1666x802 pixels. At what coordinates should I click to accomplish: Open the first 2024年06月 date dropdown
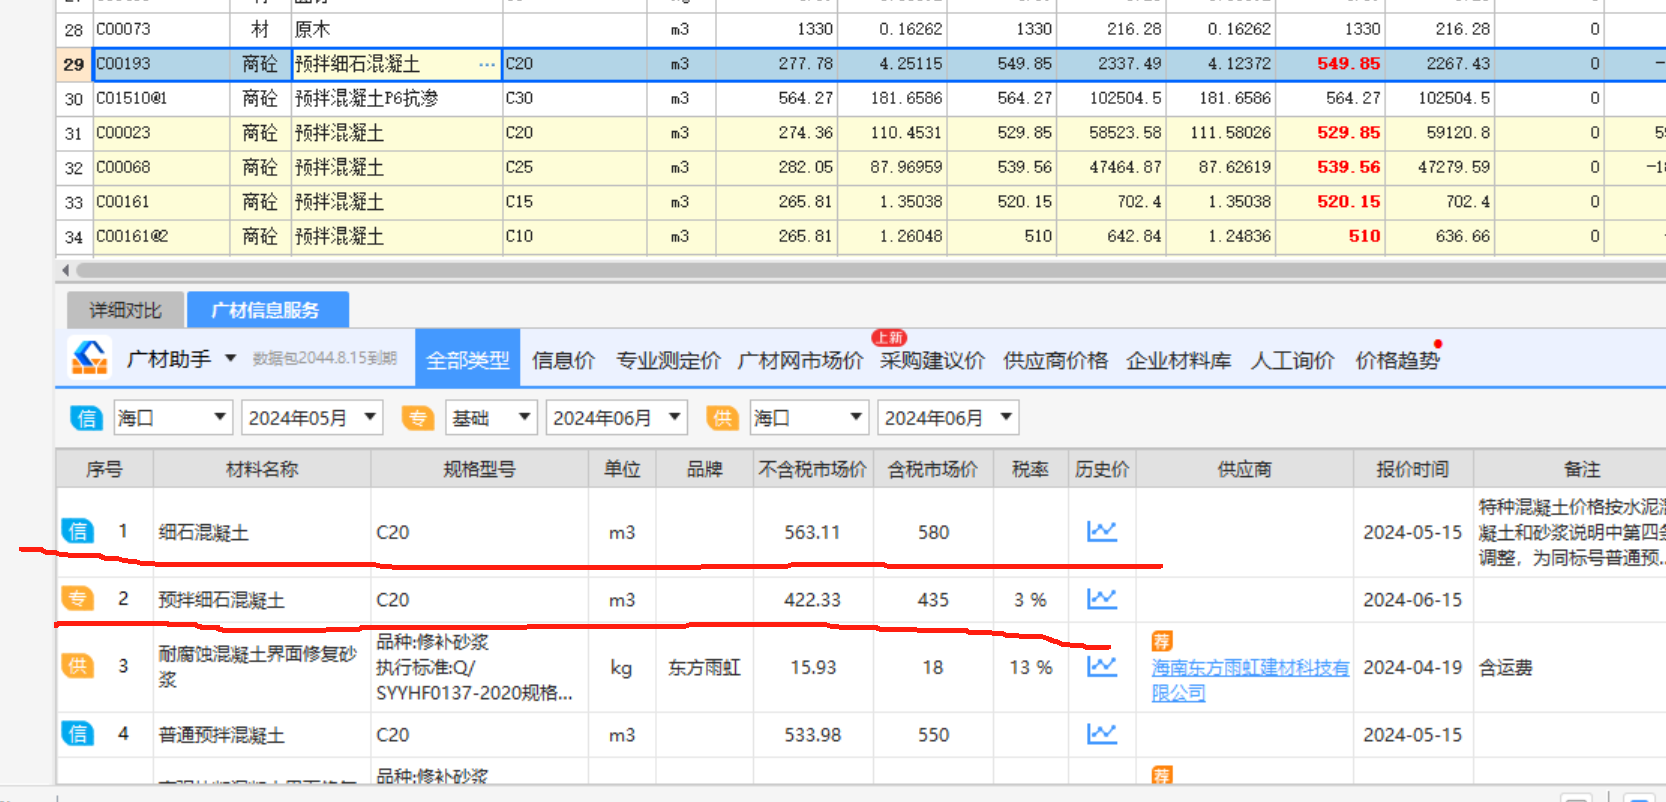pyautogui.click(x=617, y=417)
